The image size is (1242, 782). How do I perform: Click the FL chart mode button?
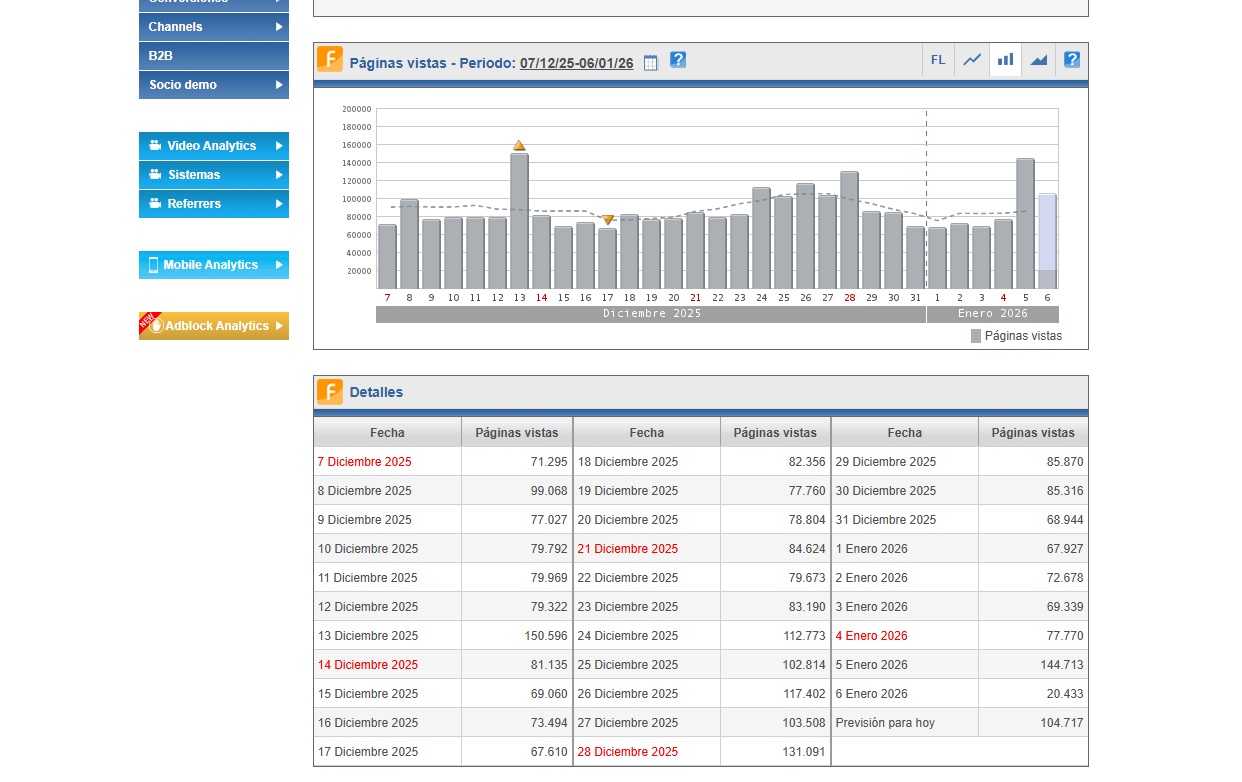pos(938,60)
